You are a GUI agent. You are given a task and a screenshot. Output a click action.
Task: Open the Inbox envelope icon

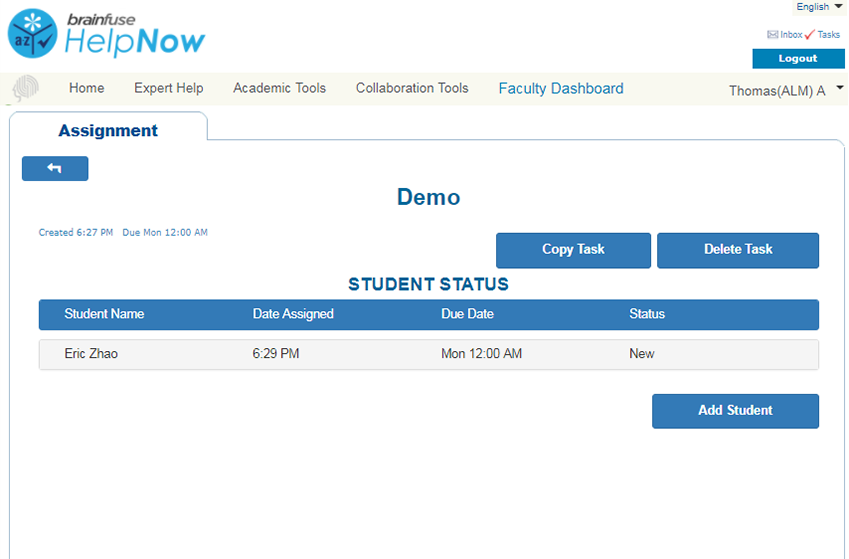[x=773, y=35]
